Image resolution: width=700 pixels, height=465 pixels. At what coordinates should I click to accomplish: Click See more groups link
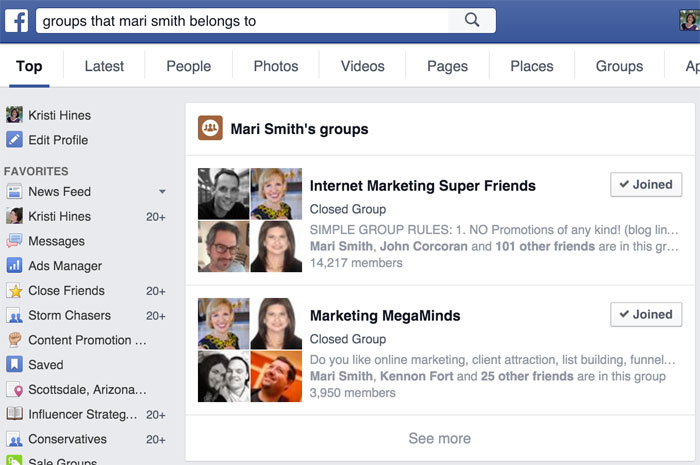(x=439, y=438)
